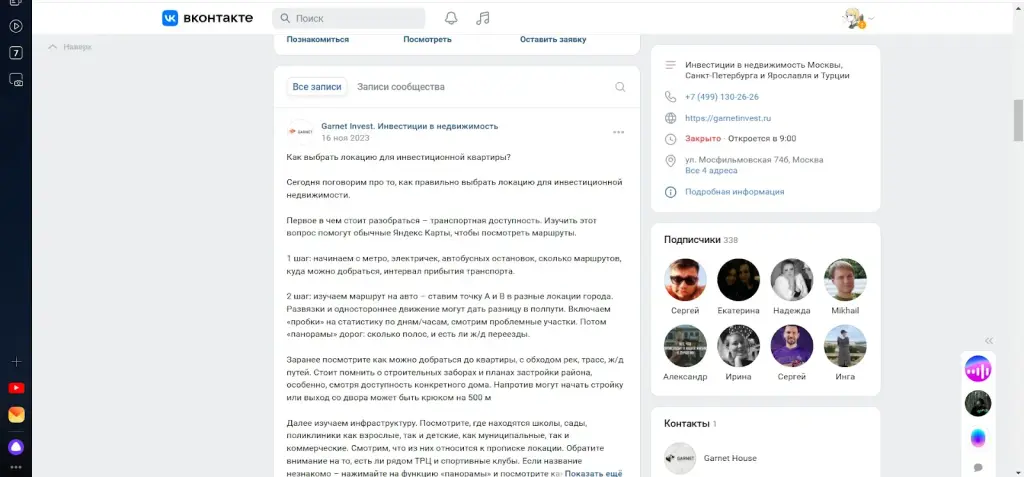
Task: Open the Подписчики heading
Action: click(x=692, y=240)
